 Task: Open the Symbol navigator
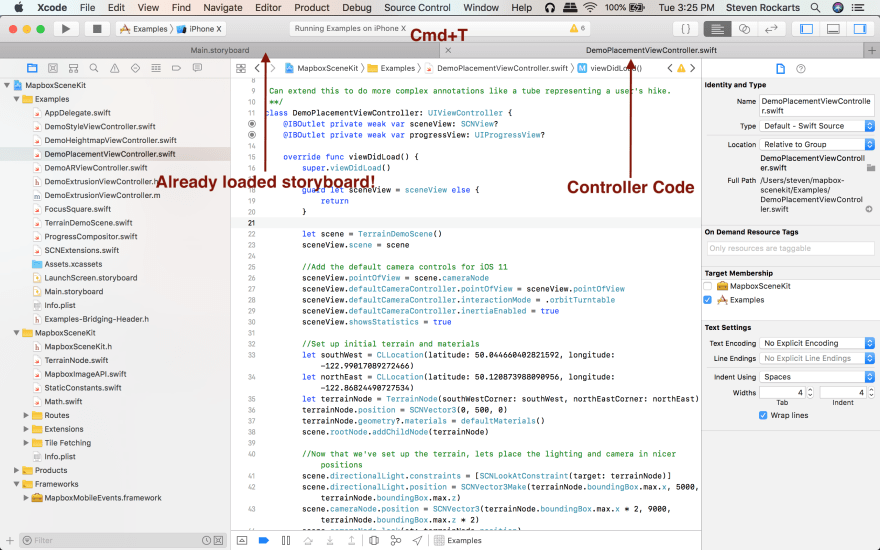[74, 68]
